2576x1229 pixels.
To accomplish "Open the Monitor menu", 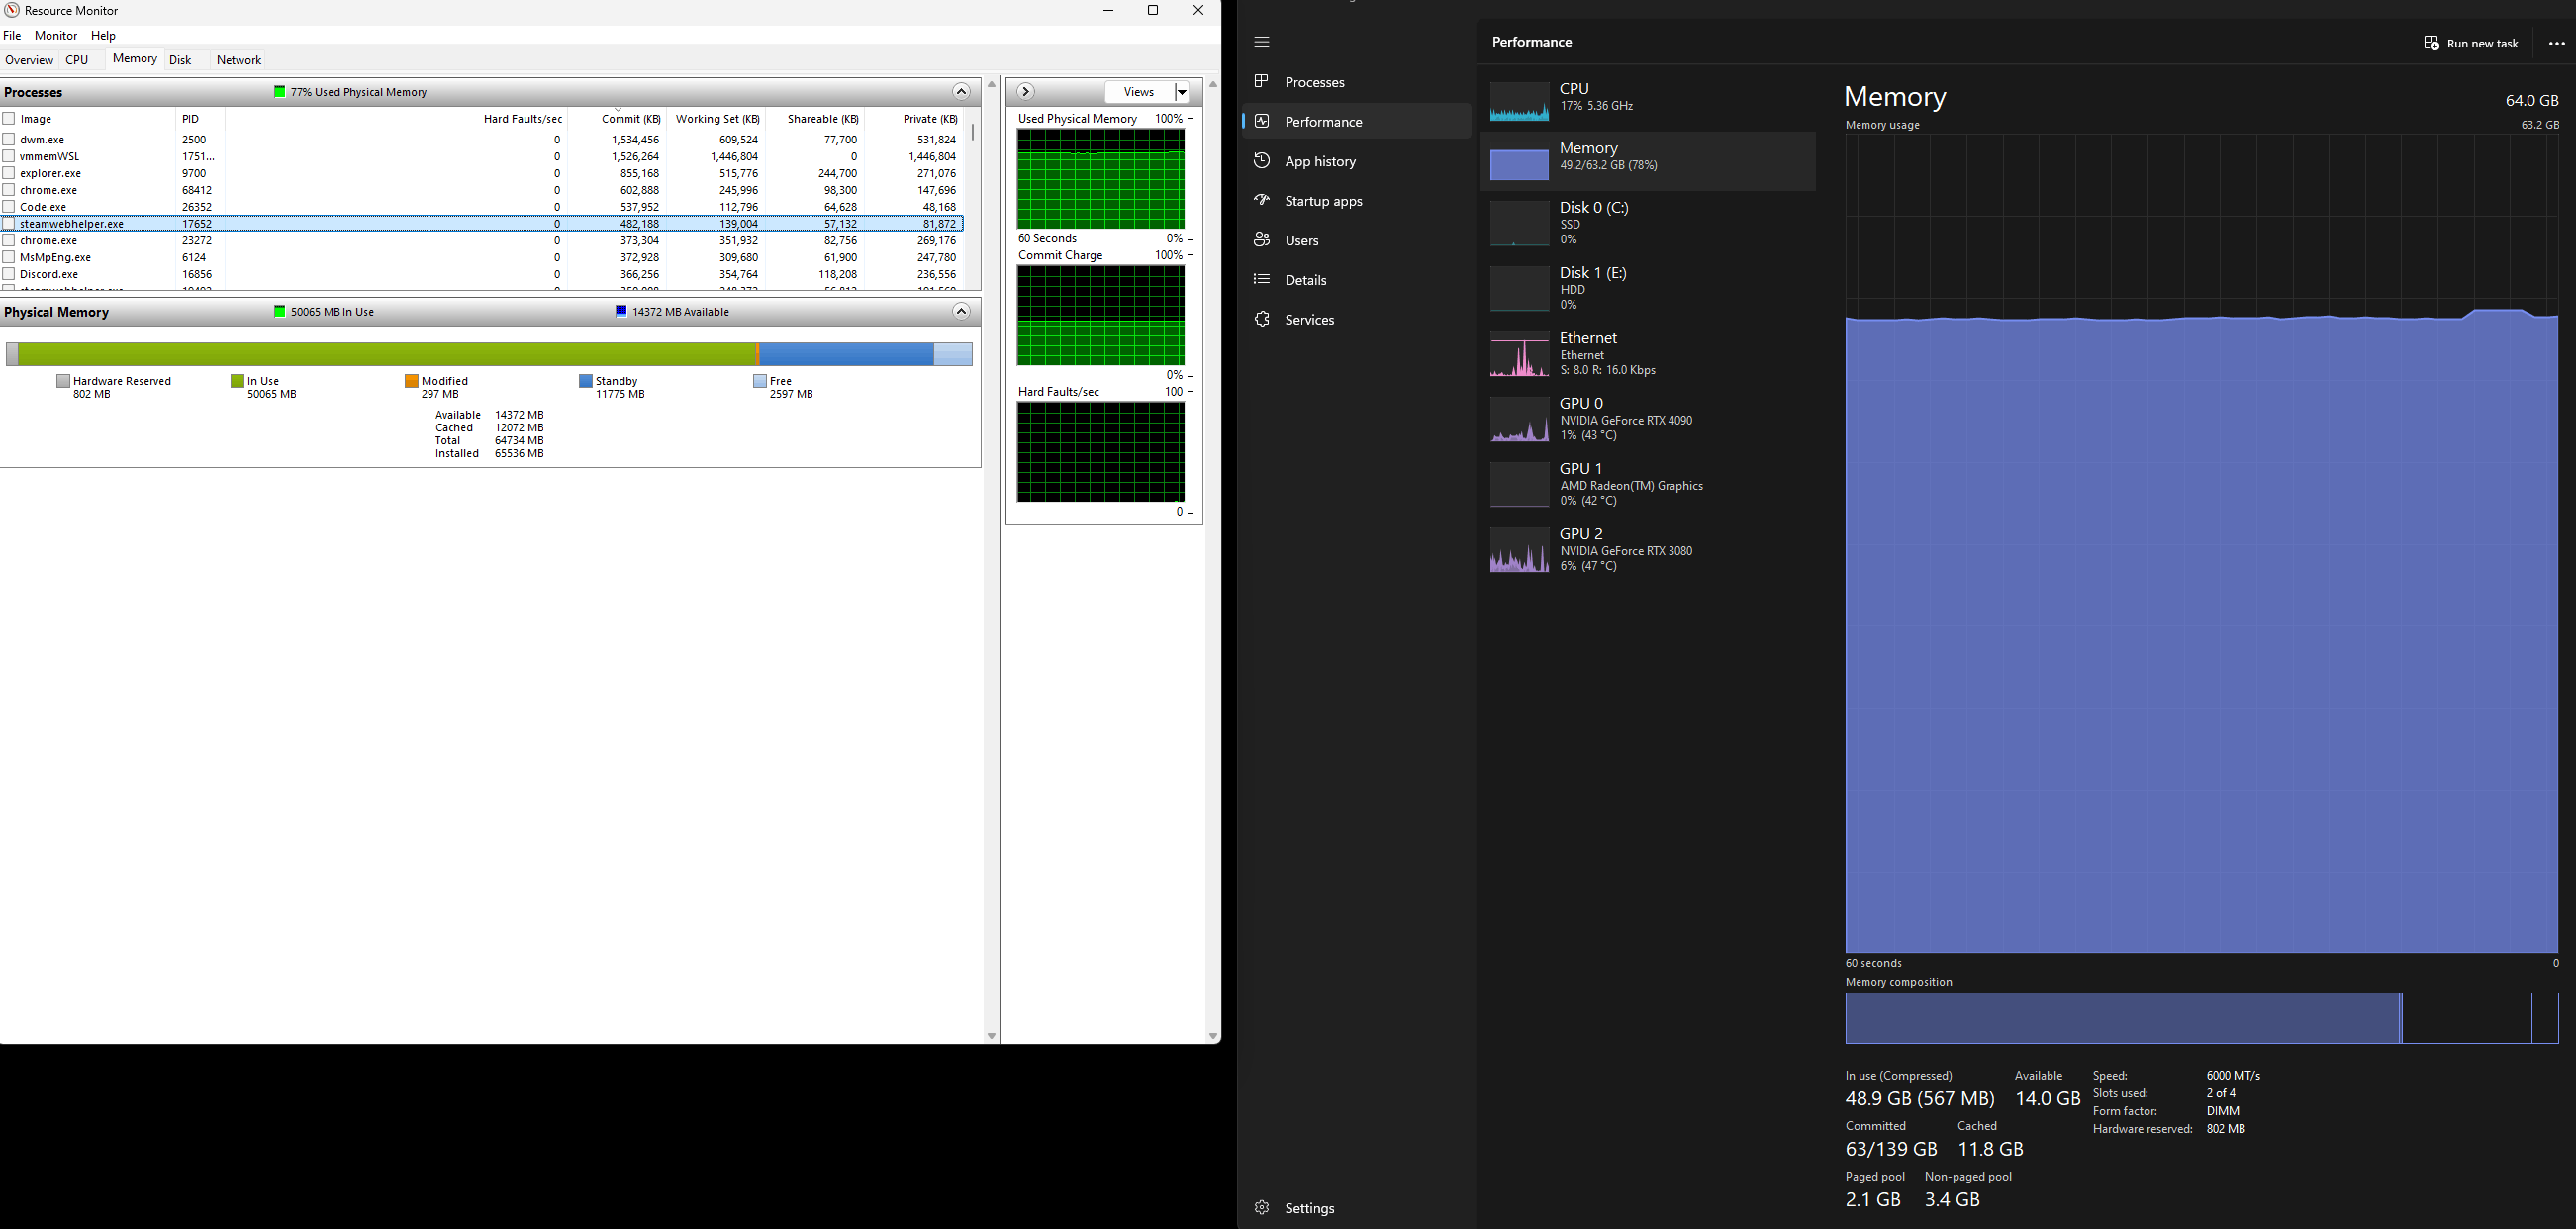I will (56, 35).
